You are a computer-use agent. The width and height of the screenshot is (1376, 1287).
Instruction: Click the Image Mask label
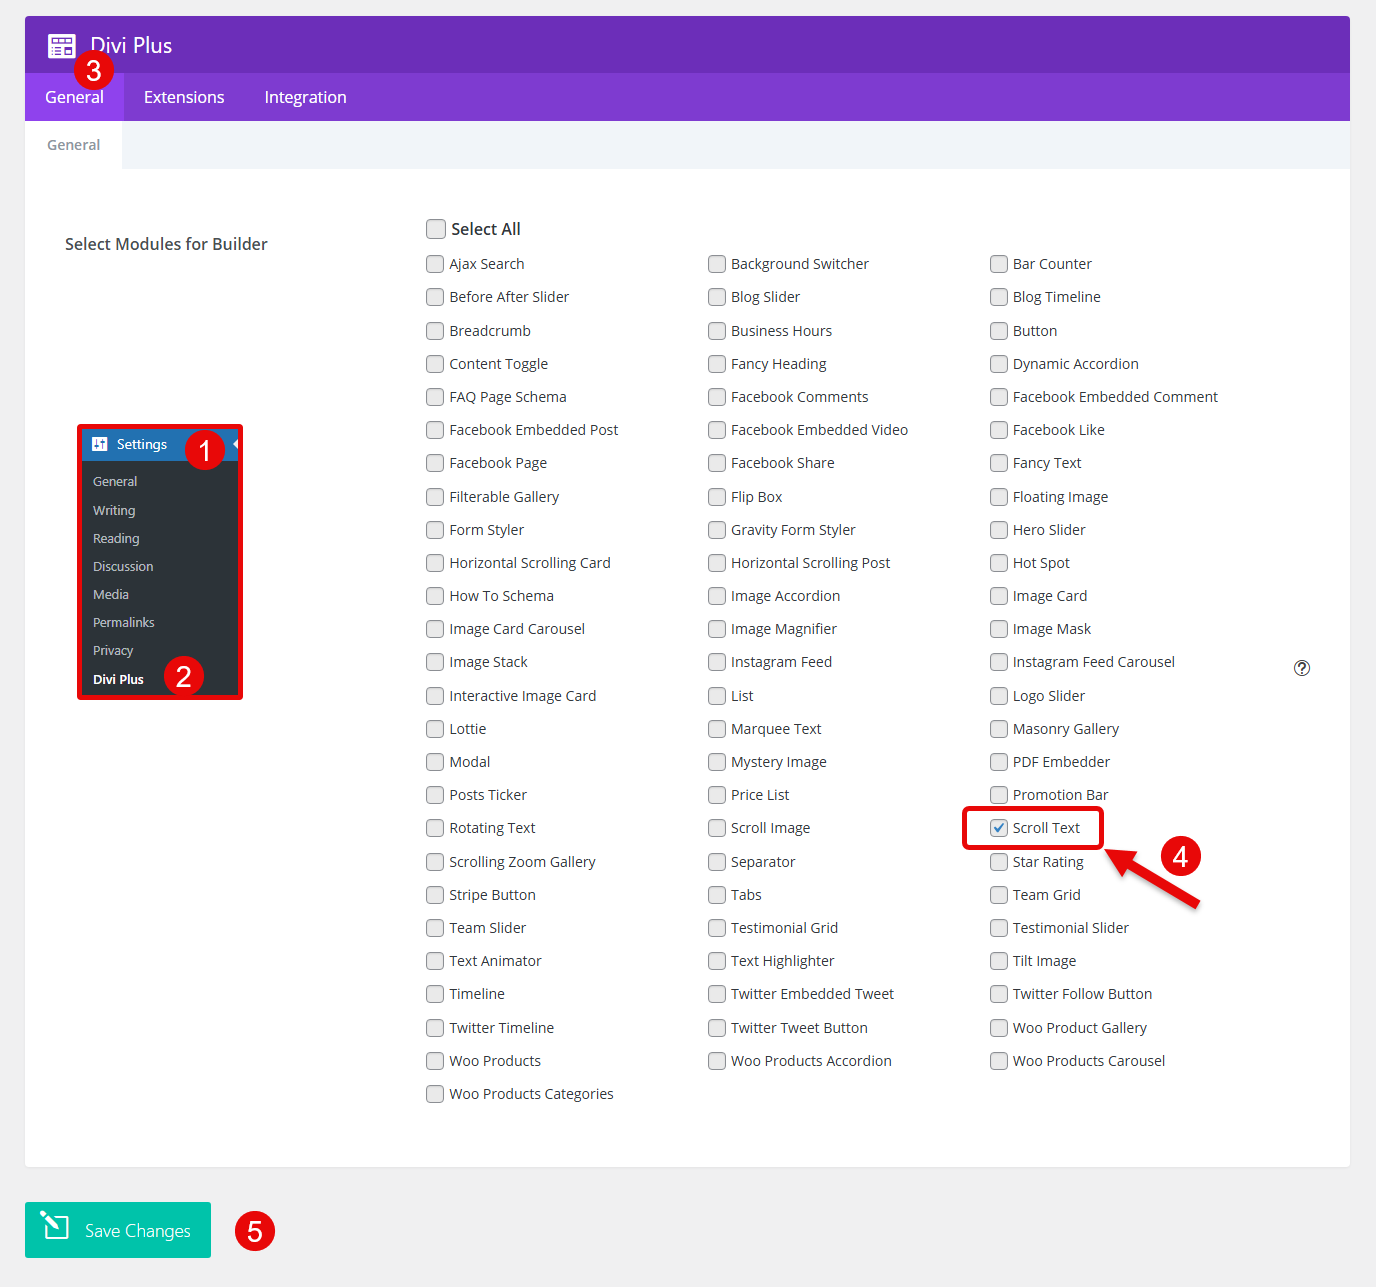click(x=1052, y=629)
